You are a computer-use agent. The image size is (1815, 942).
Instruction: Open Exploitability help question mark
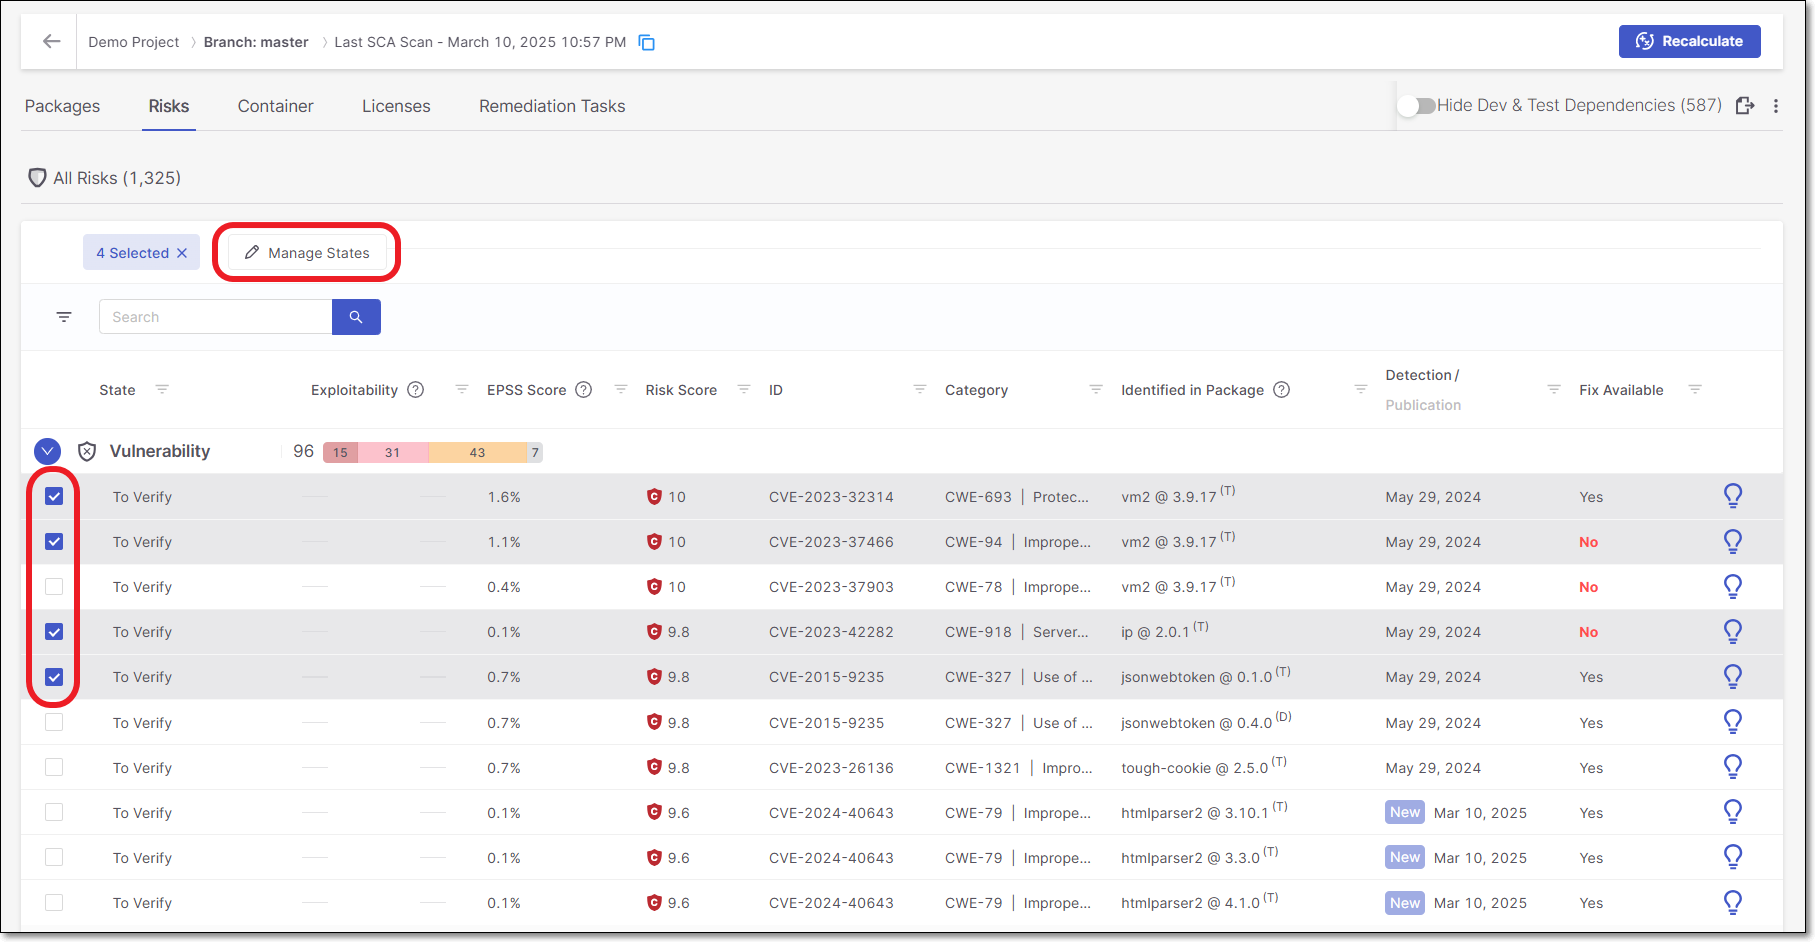click(x=416, y=390)
